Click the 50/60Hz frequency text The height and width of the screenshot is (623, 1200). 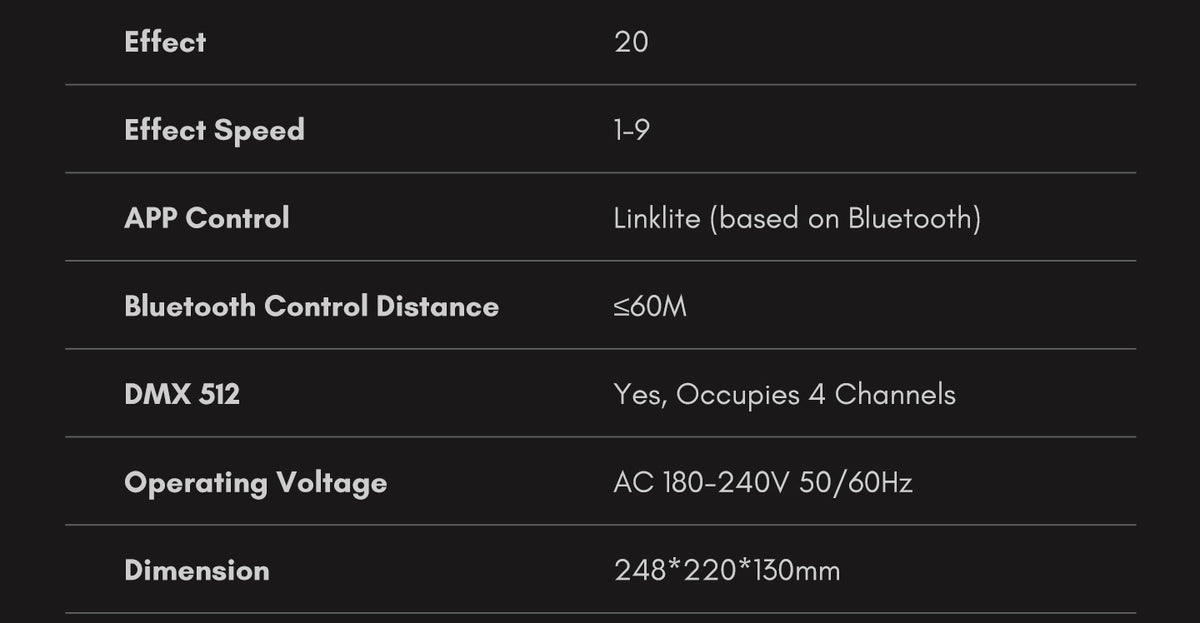pos(856,483)
